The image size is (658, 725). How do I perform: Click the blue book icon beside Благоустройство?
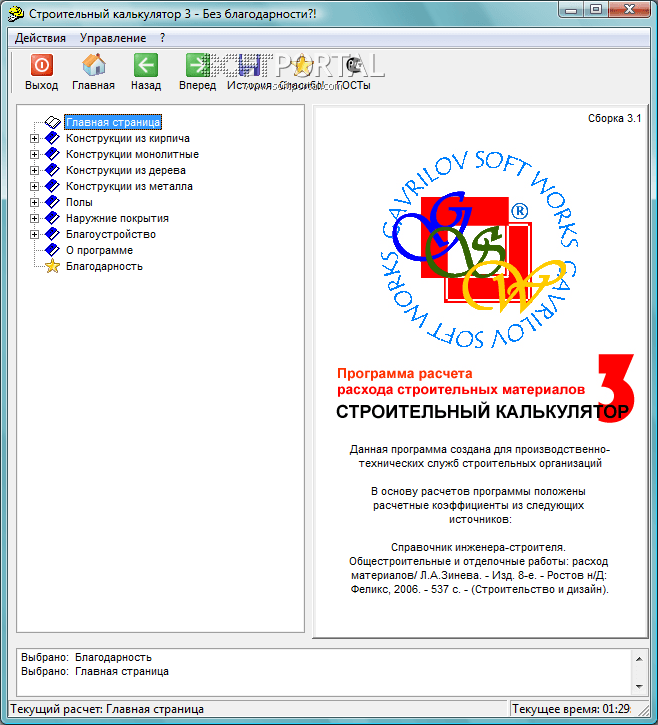coord(52,234)
